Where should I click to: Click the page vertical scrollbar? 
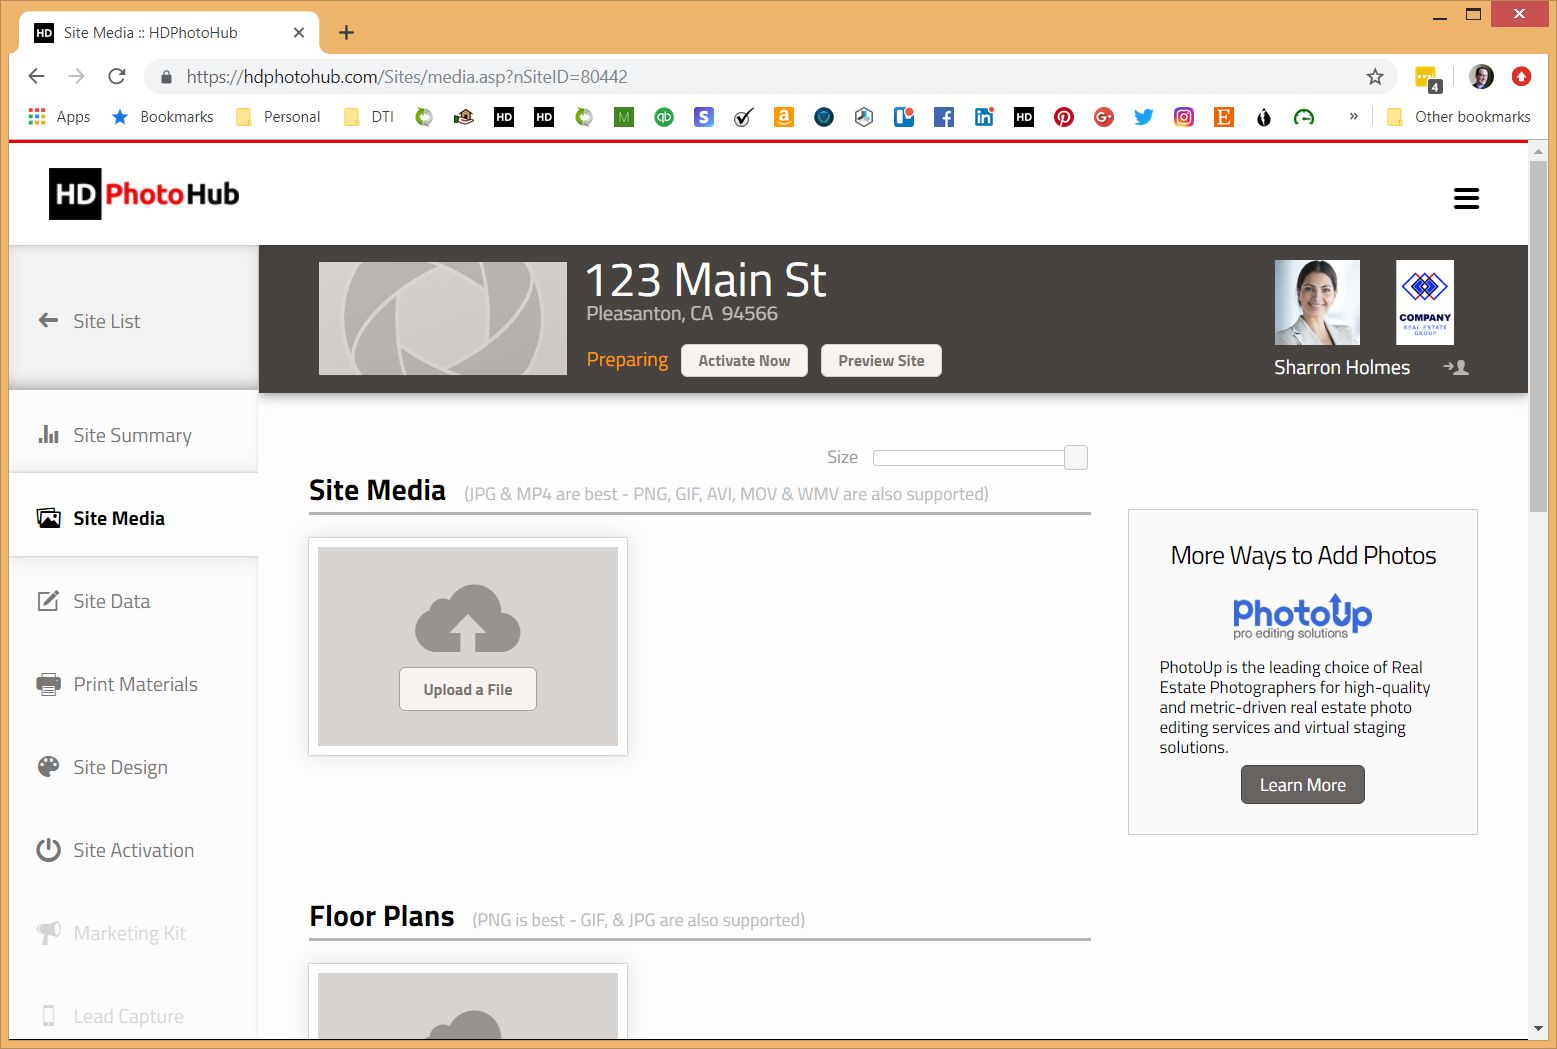[x=1538, y=335]
